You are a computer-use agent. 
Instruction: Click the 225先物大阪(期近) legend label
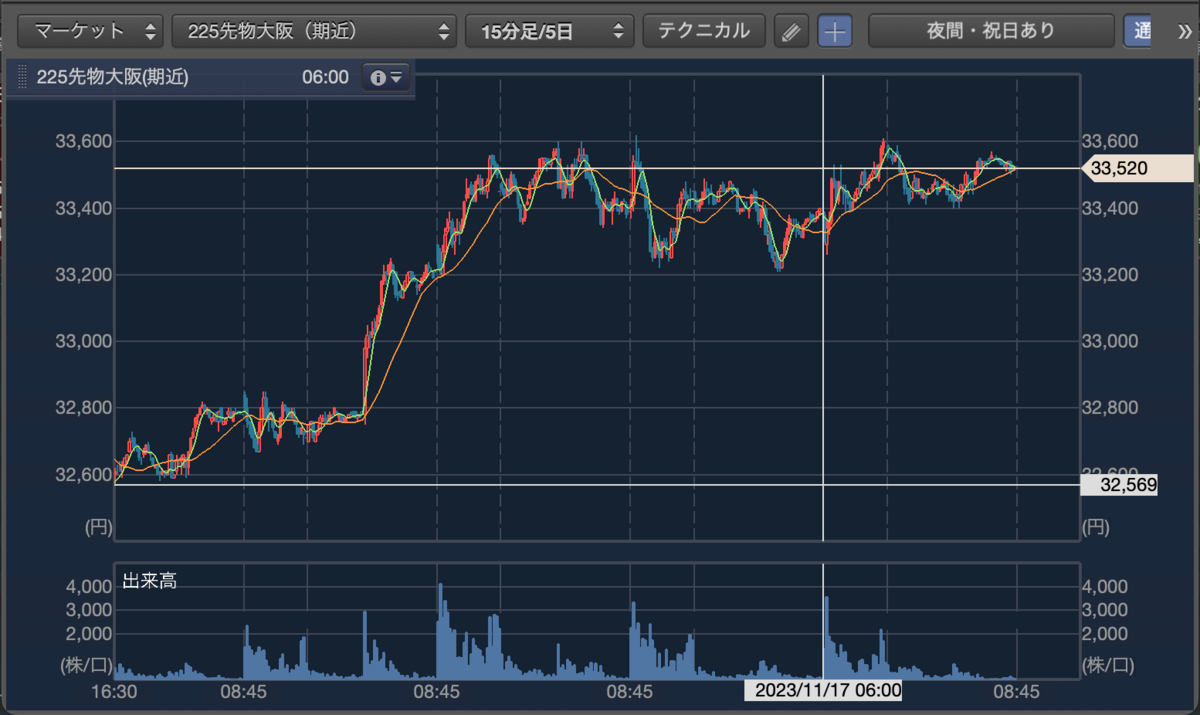(x=112, y=77)
